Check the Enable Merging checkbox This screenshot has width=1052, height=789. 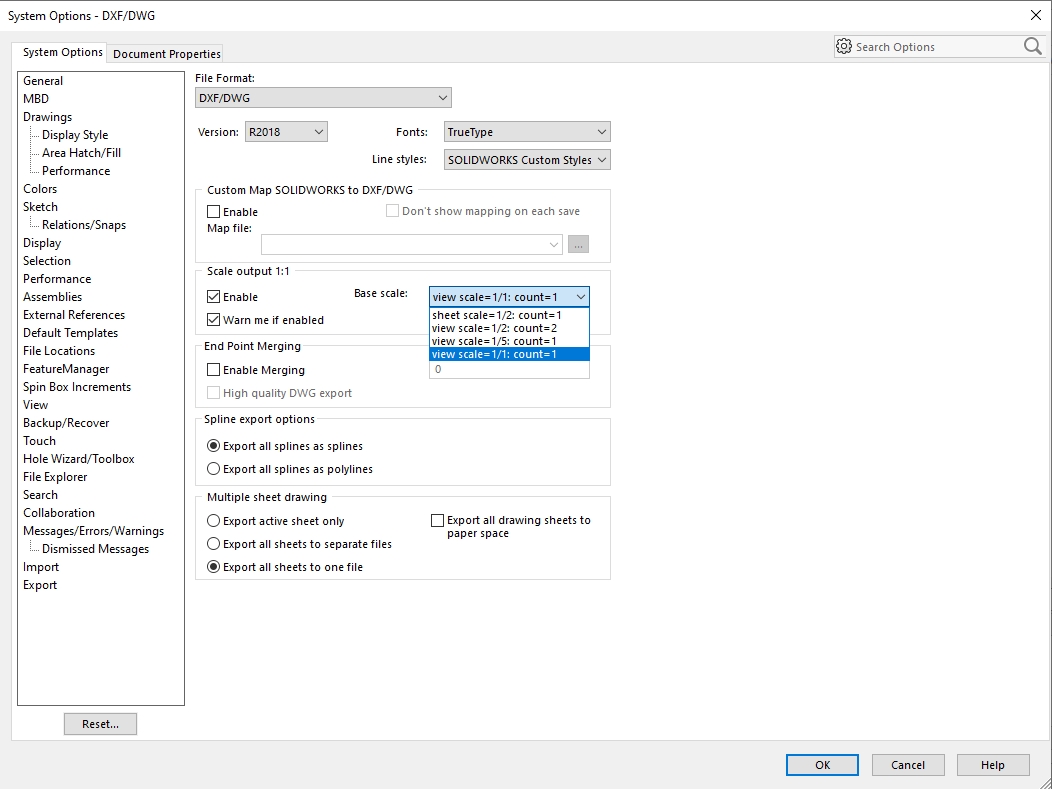click(x=214, y=370)
